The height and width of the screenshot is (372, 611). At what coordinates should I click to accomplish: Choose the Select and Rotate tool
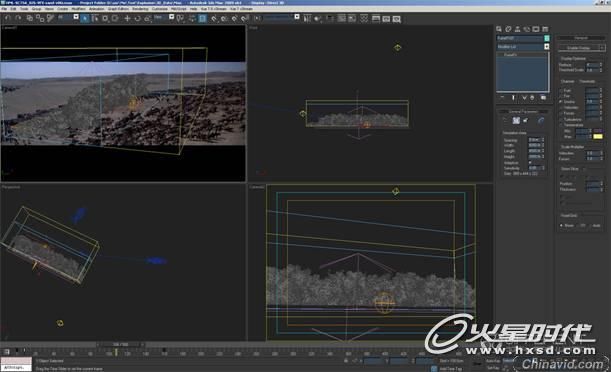point(137,18)
